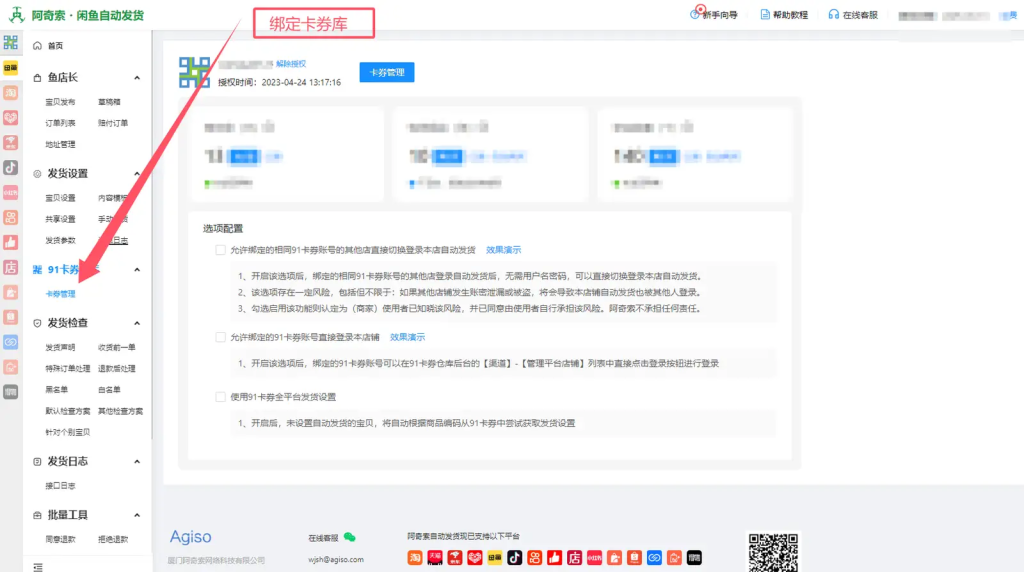The width and height of the screenshot is (1024, 572).
Task: Select the Taobao platform icon in sidebar
Action: [x=10, y=93]
